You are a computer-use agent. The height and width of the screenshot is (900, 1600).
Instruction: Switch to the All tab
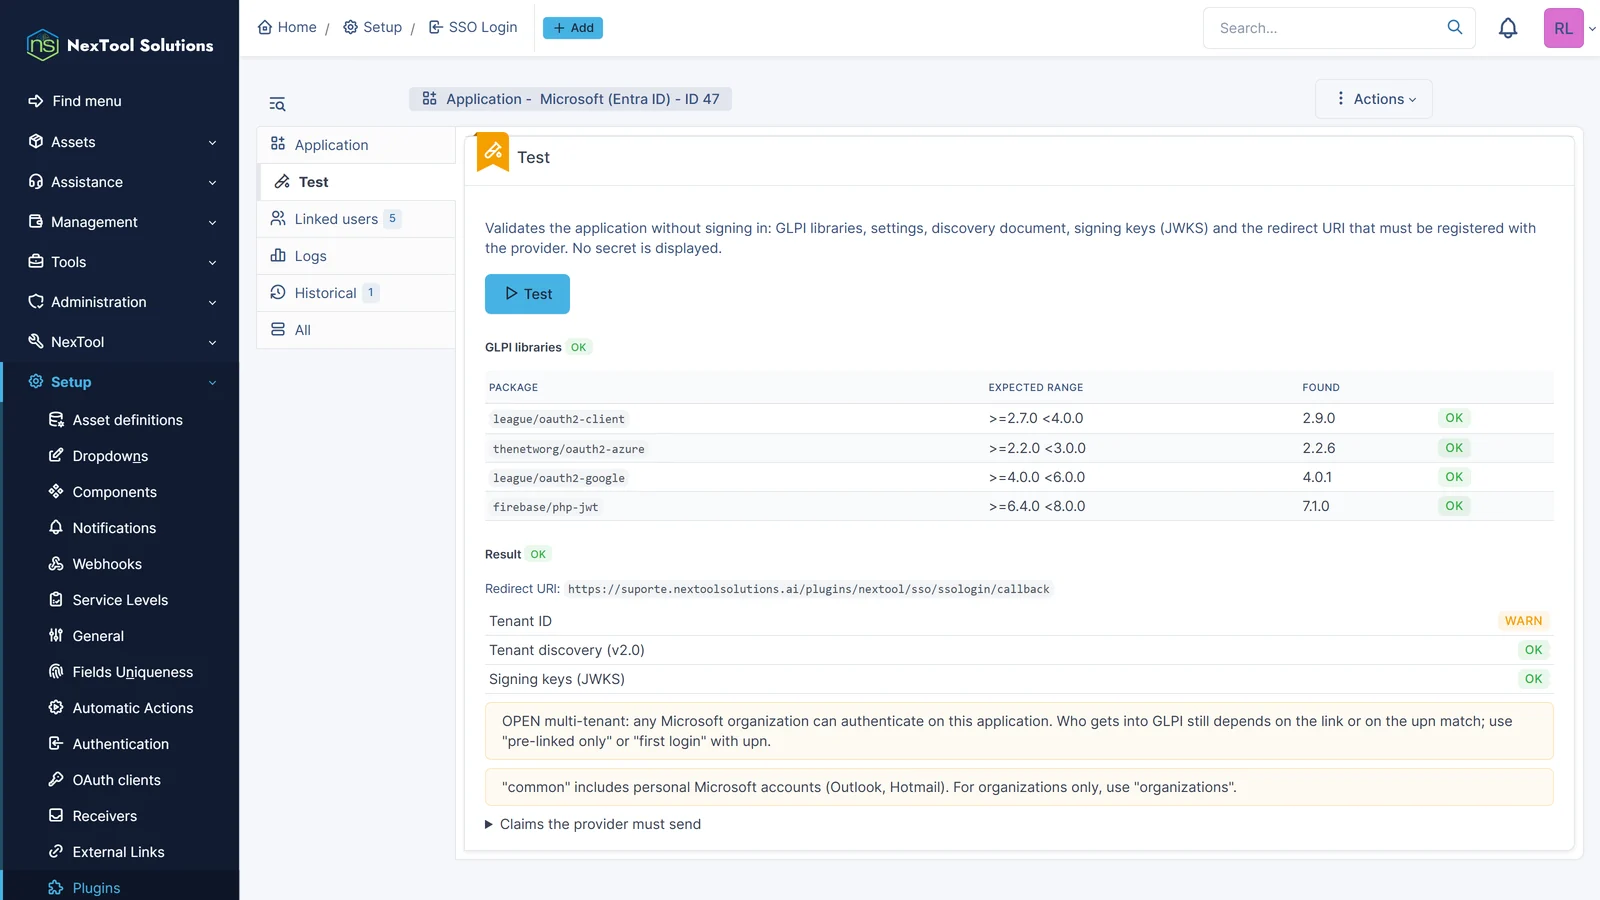point(356,330)
